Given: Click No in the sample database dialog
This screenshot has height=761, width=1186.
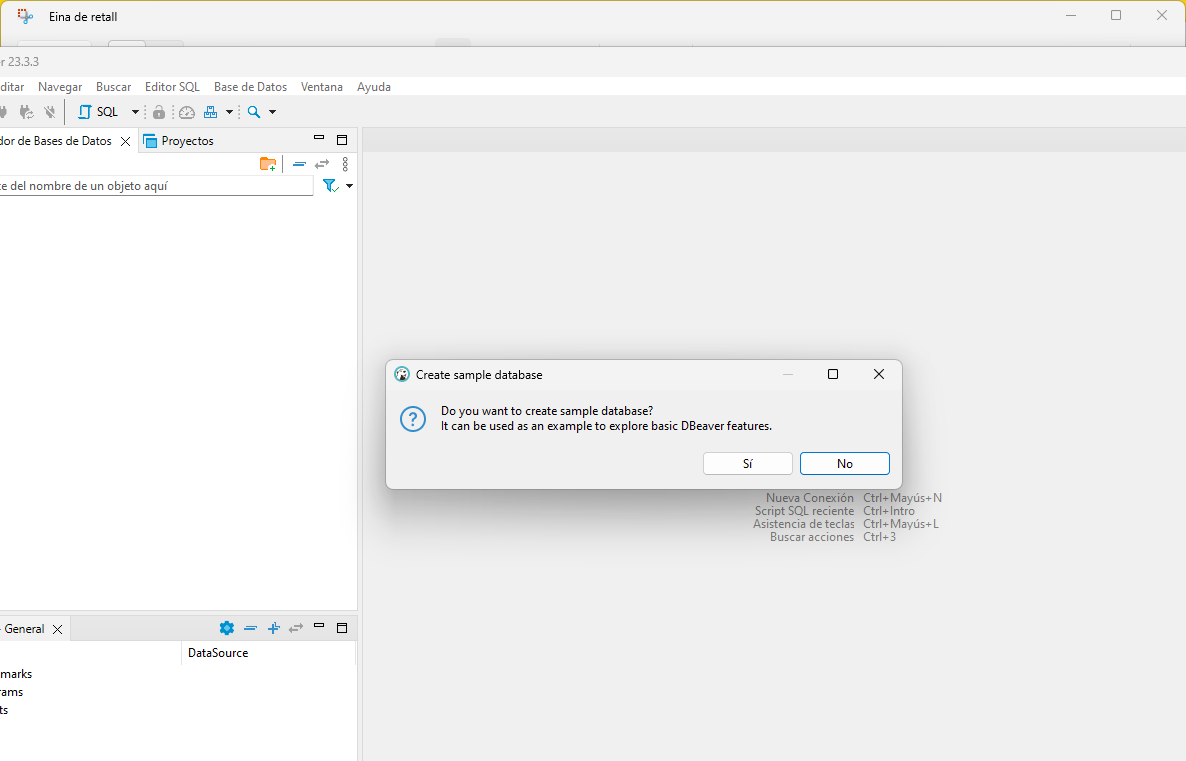Looking at the screenshot, I should 844,464.
